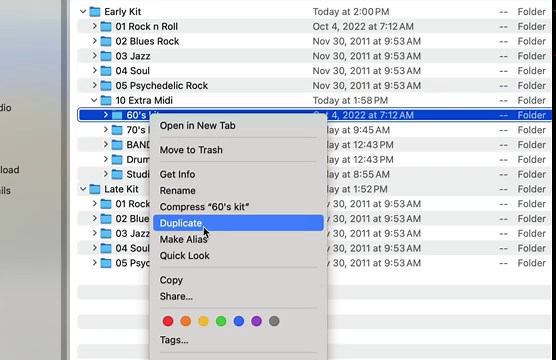Expand the 01 Rock folder under Late Kit
The width and height of the screenshot is (556, 360).
click(x=94, y=204)
